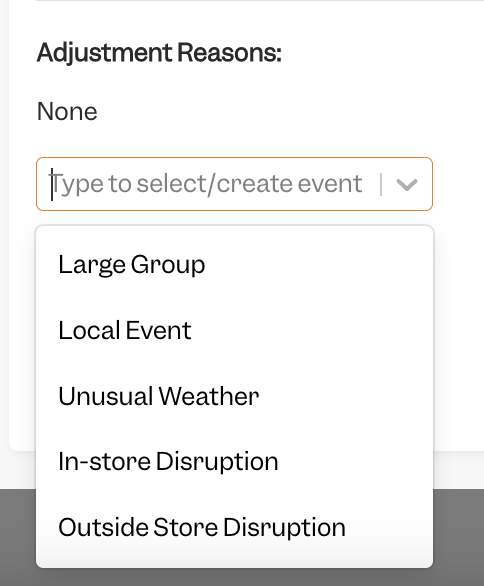The height and width of the screenshot is (586, 484).
Task: Click the vertical separator beside the chevron
Action: pyautogui.click(x=381, y=184)
